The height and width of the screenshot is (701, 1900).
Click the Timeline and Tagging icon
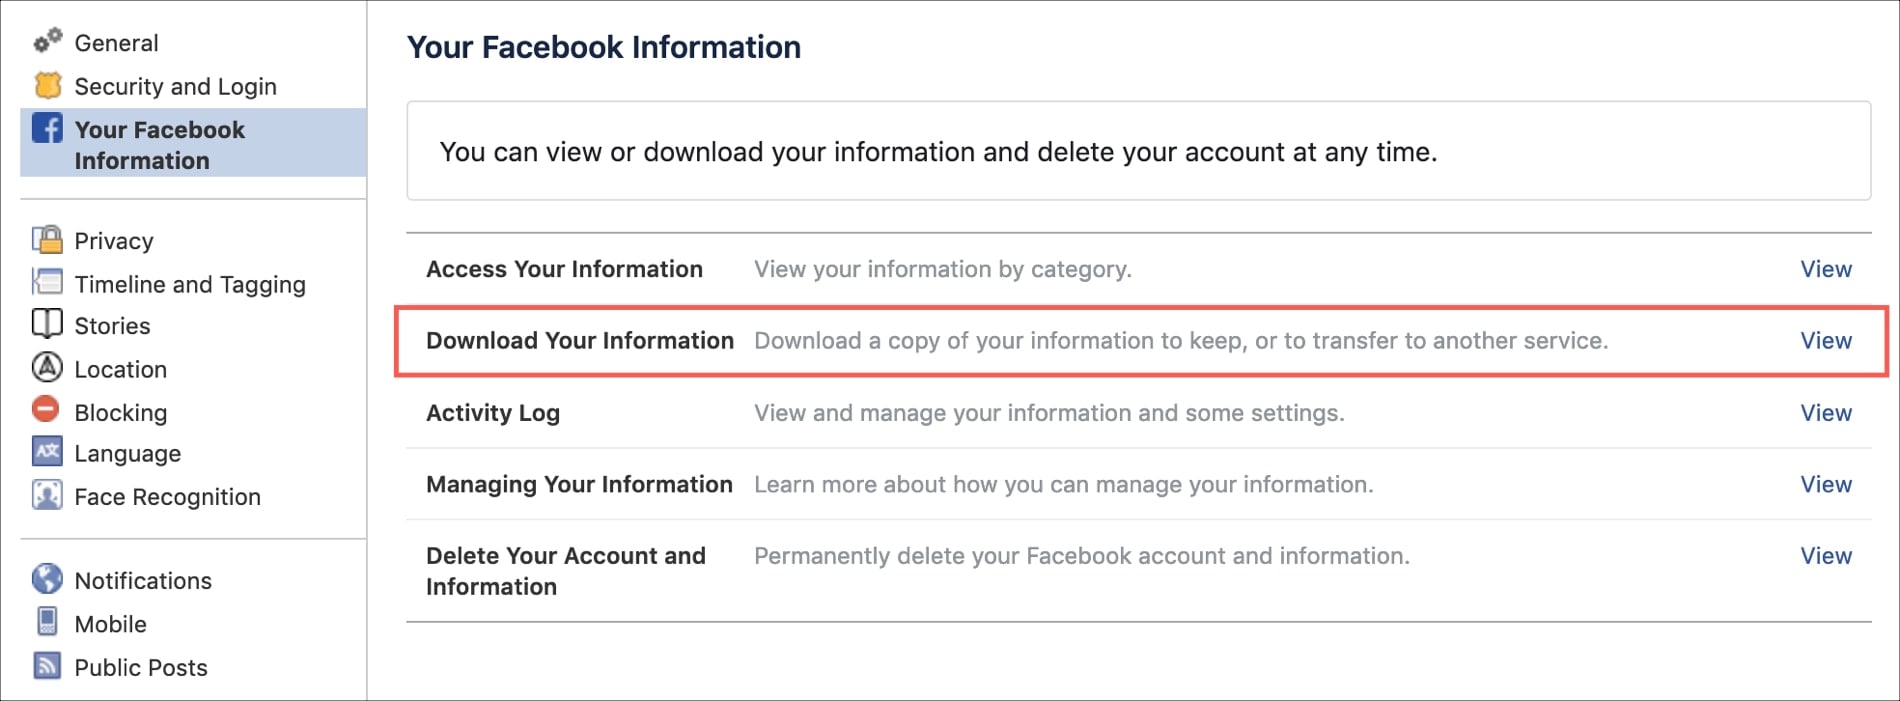[47, 283]
